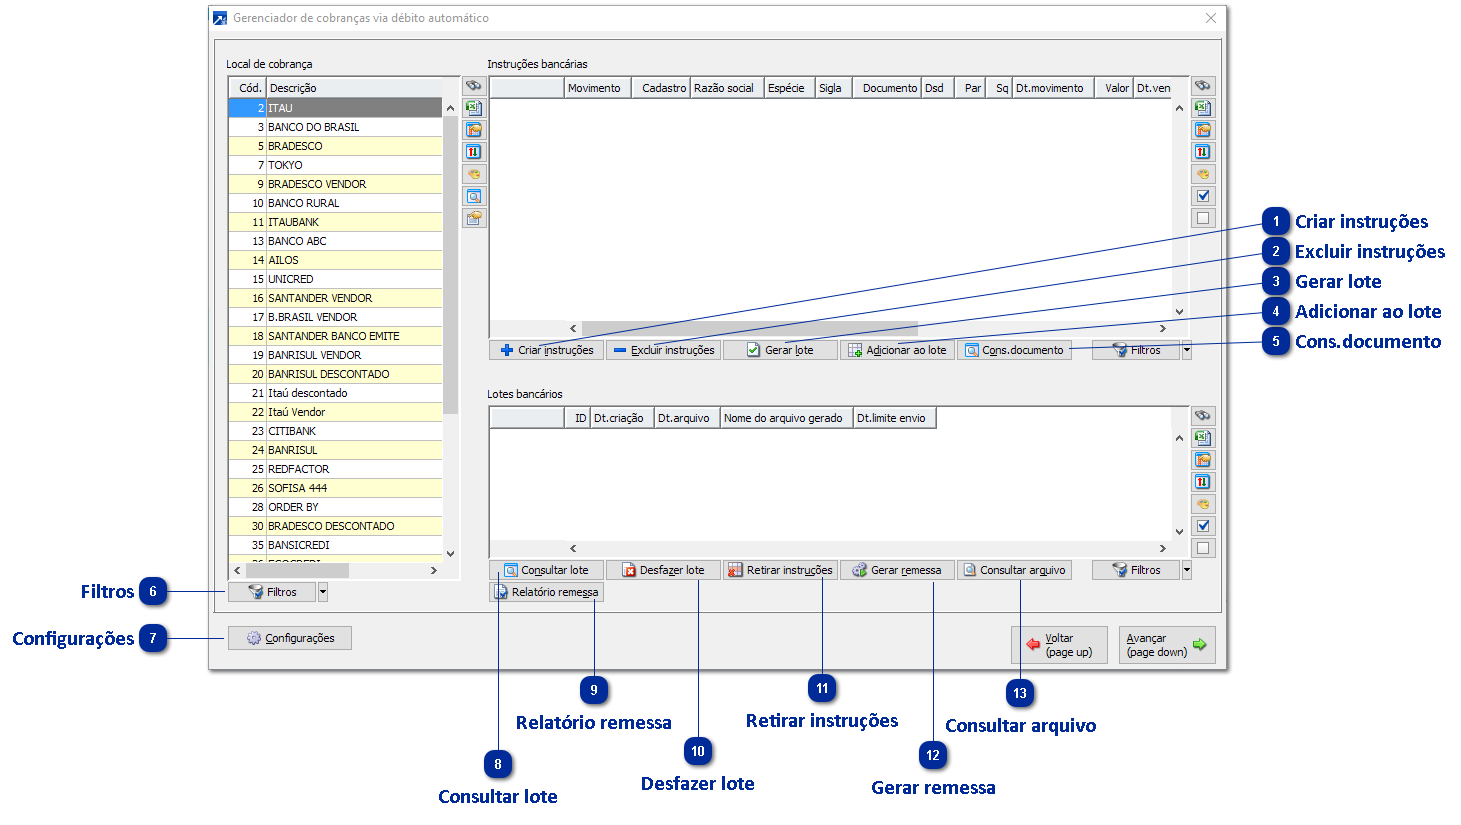Image resolution: width=1461 pixels, height=825 pixels.
Task: Select the UNICRED row
Action: (335, 279)
